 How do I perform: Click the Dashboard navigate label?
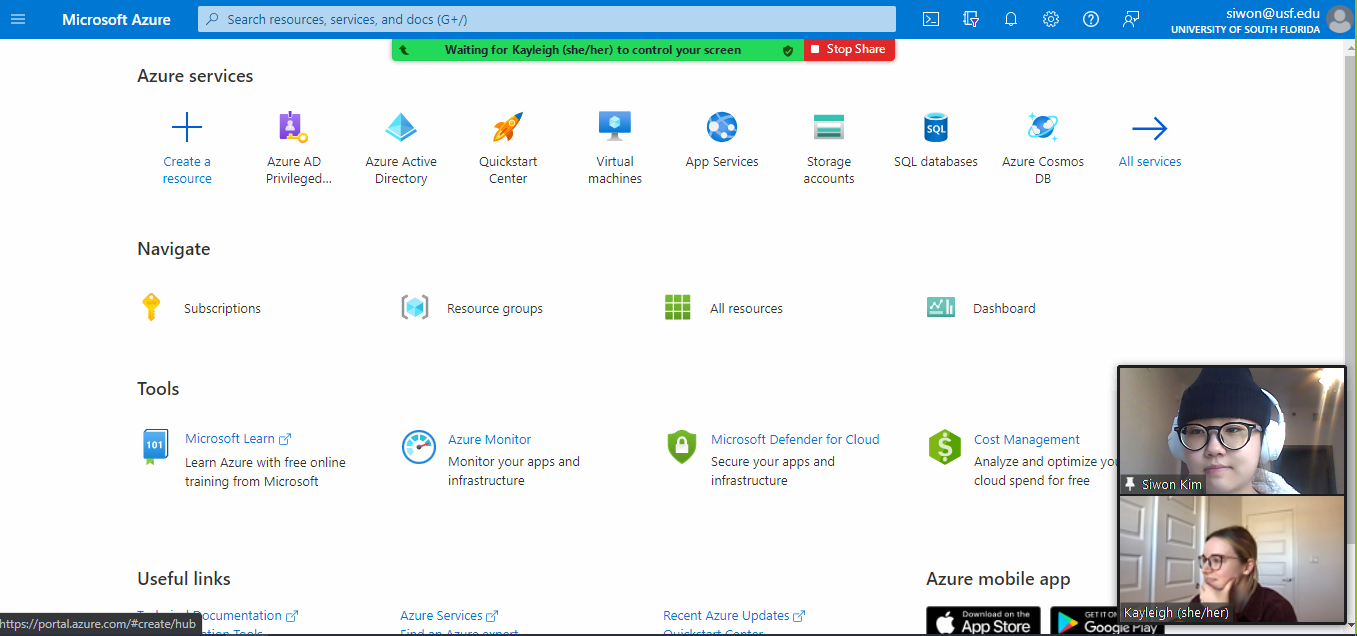click(x=1004, y=308)
